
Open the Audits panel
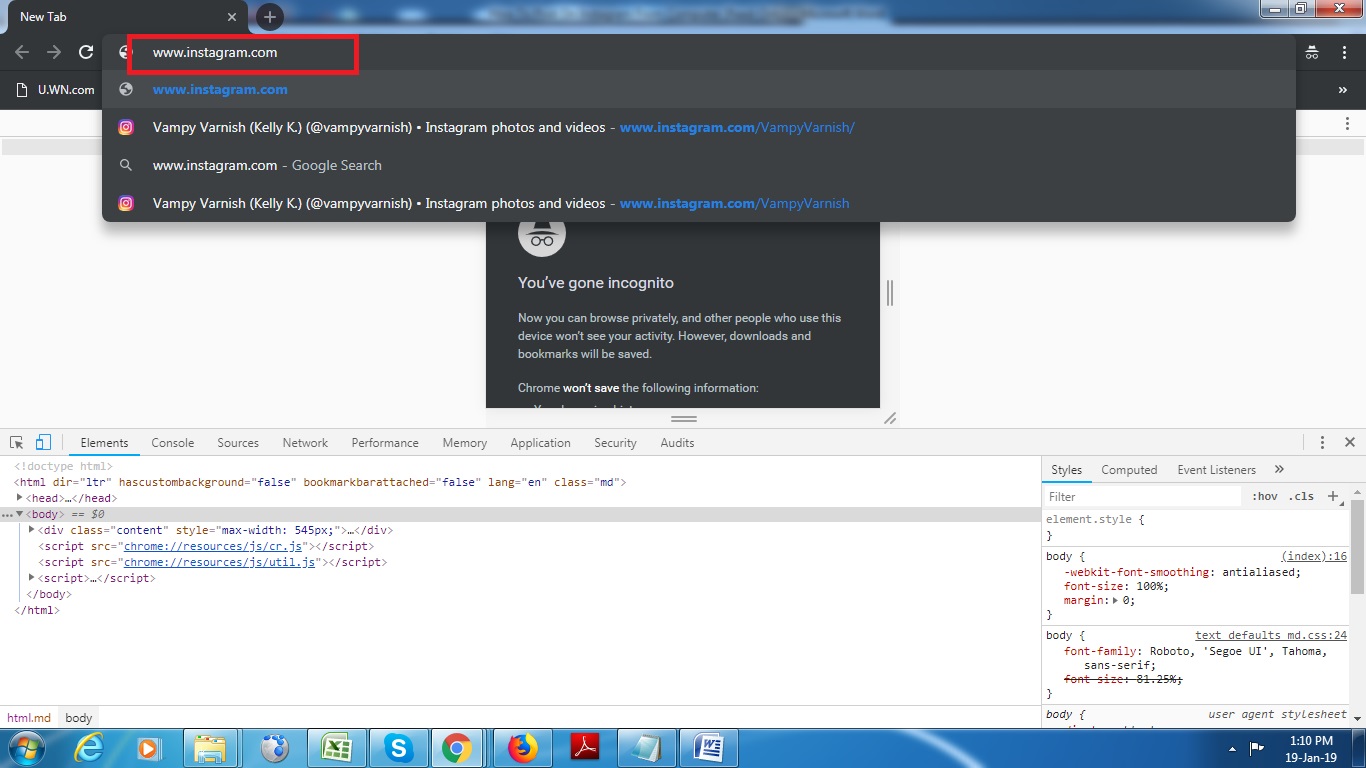677,443
